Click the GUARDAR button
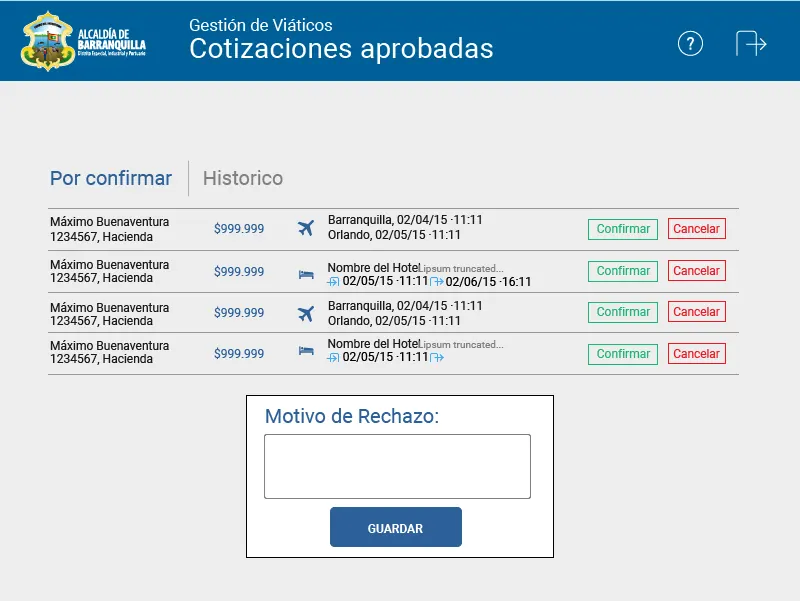Screen dimensions: 800x601 tap(396, 527)
